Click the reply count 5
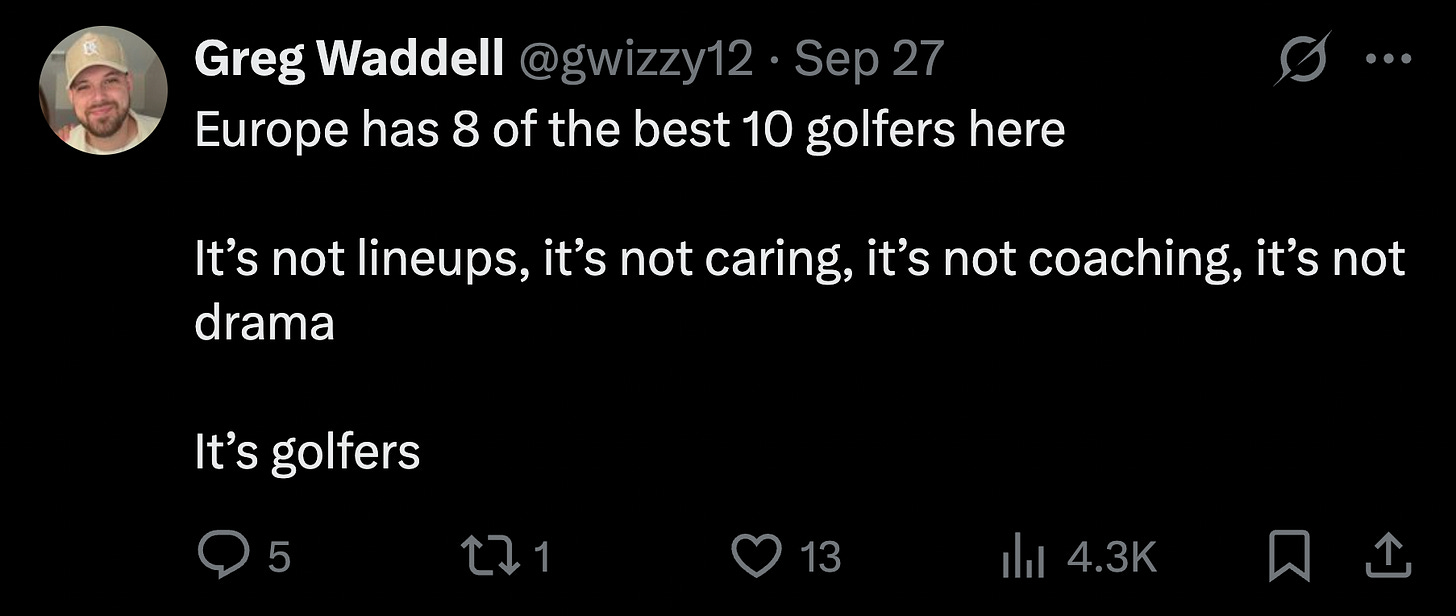Image resolution: width=1456 pixels, height=616 pixels. 281,557
